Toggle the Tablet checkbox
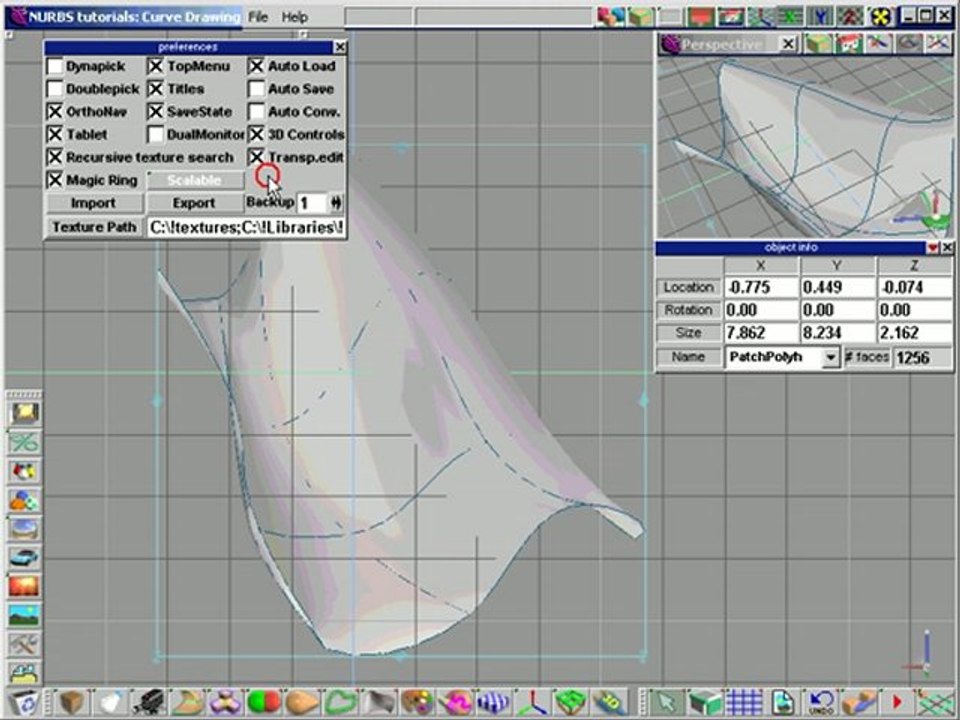960x720 pixels. tap(55, 134)
